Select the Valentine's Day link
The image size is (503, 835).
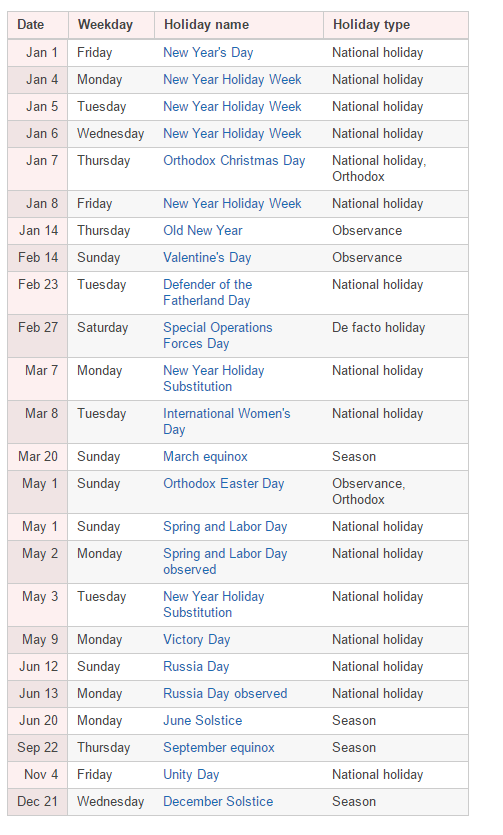(x=207, y=258)
